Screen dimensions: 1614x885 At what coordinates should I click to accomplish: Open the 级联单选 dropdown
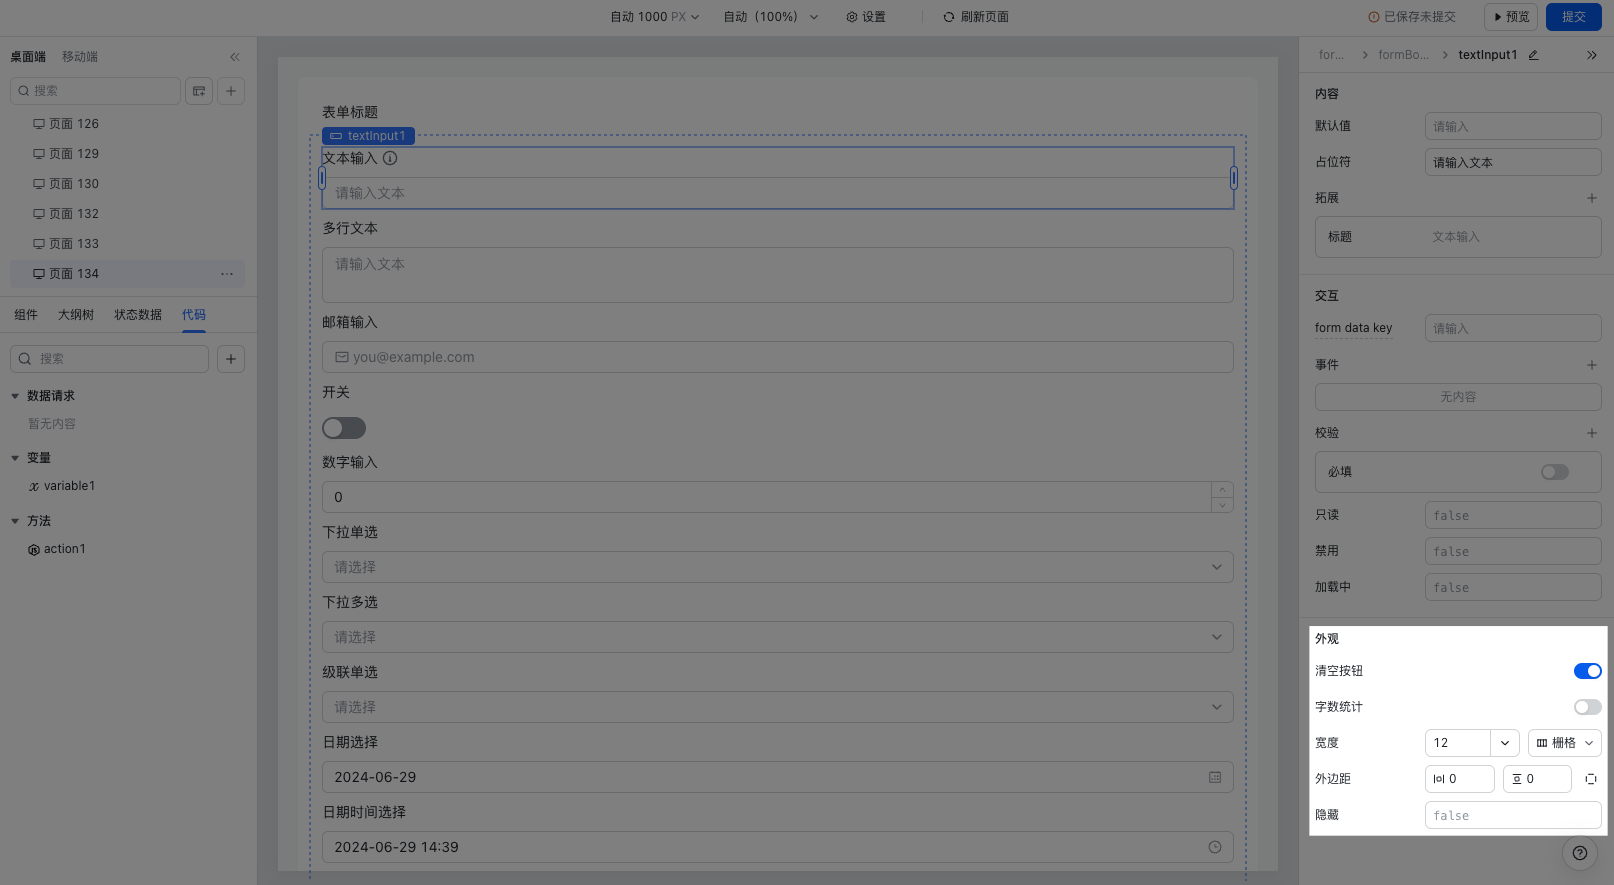[x=777, y=707]
